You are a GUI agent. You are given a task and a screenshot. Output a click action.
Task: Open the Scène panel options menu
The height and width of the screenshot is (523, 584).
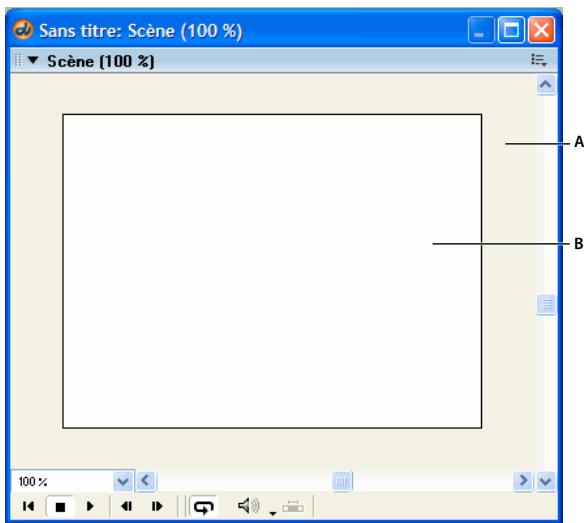(539, 60)
